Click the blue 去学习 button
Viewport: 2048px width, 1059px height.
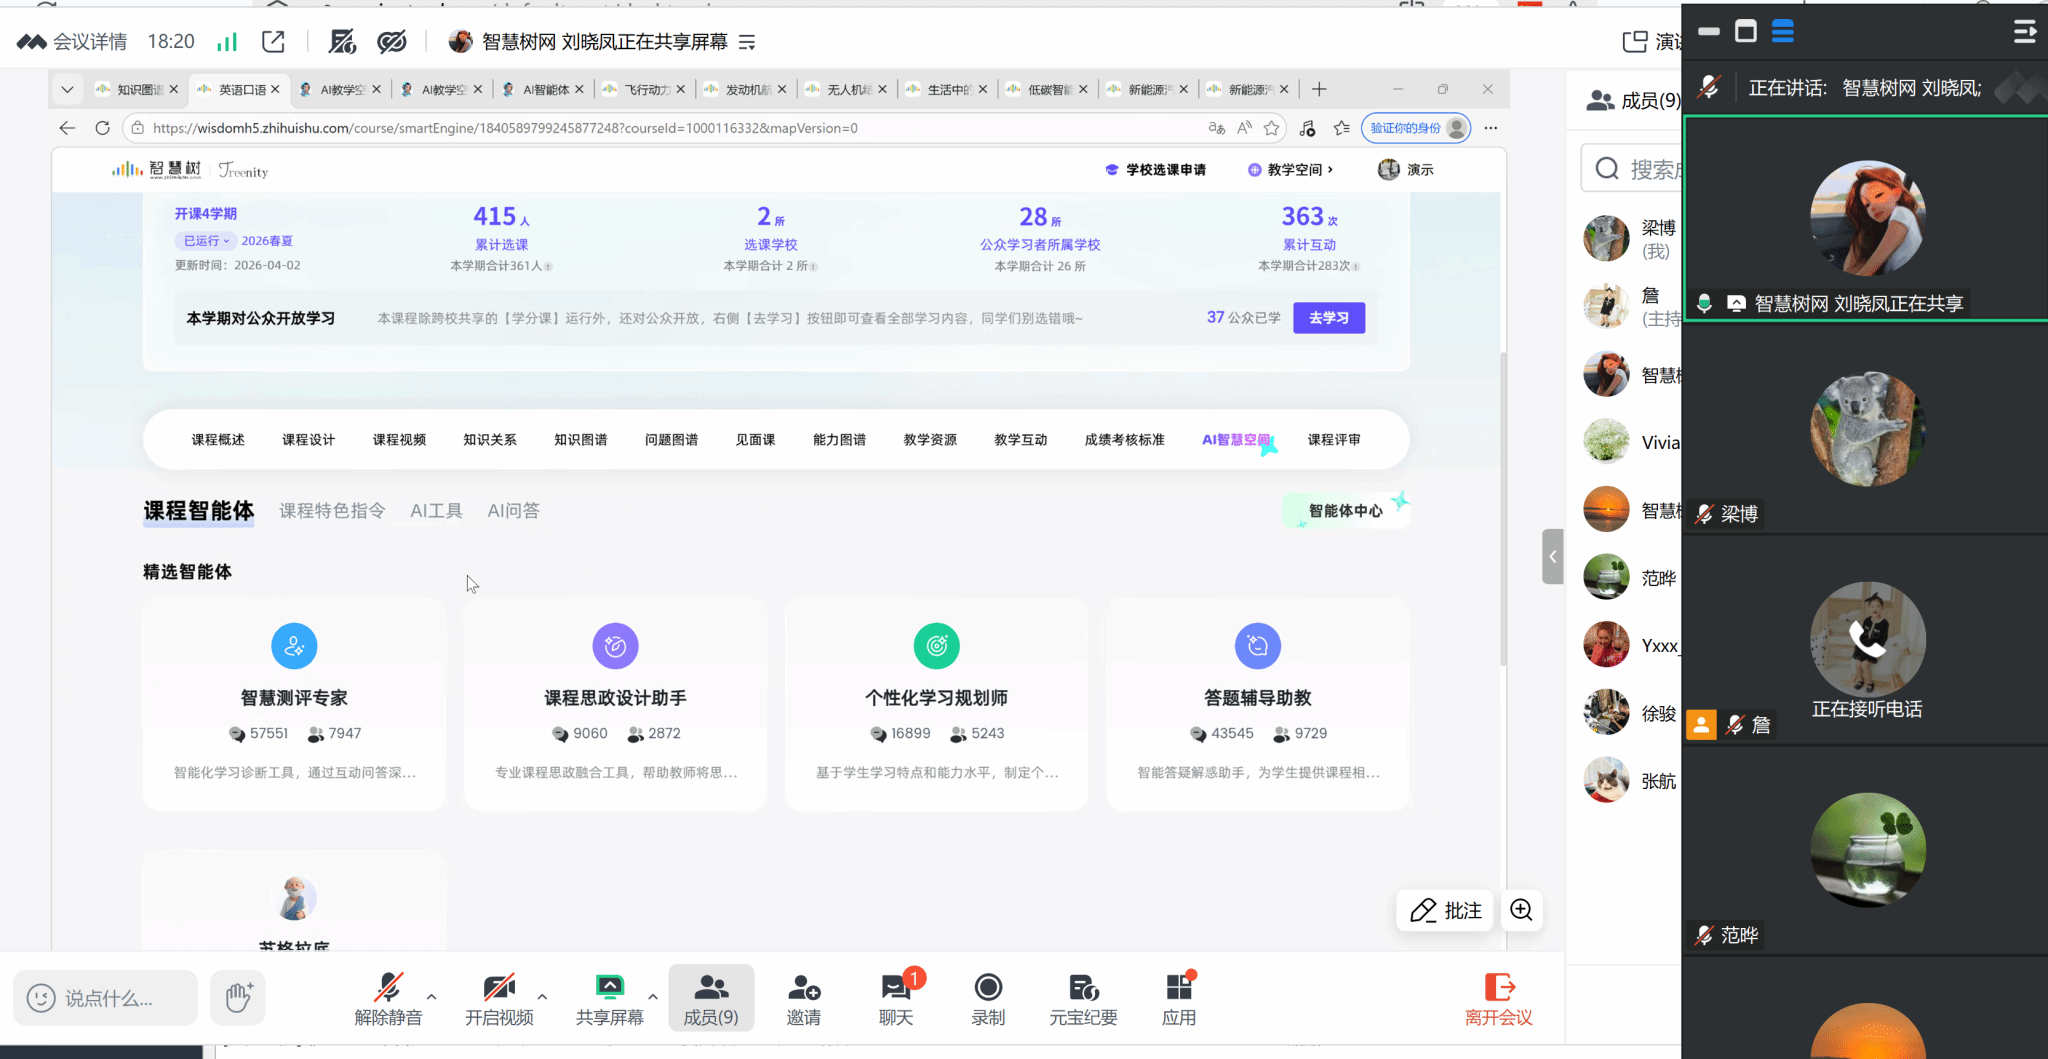(x=1328, y=318)
